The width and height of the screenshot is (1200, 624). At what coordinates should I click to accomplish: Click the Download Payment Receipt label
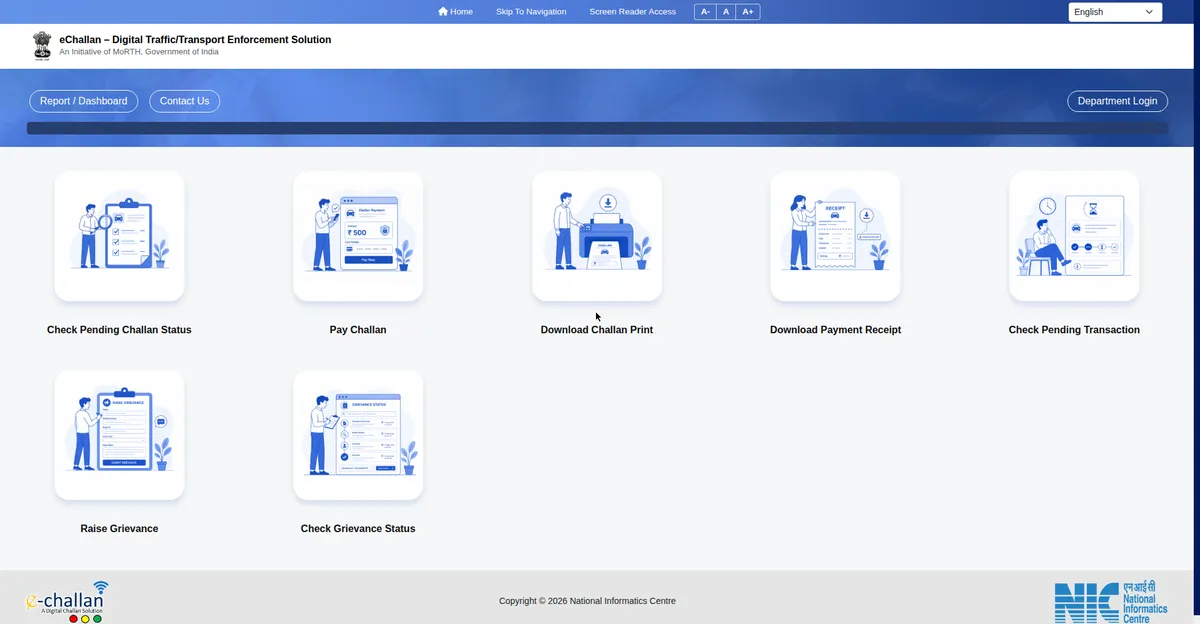[x=835, y=330]
